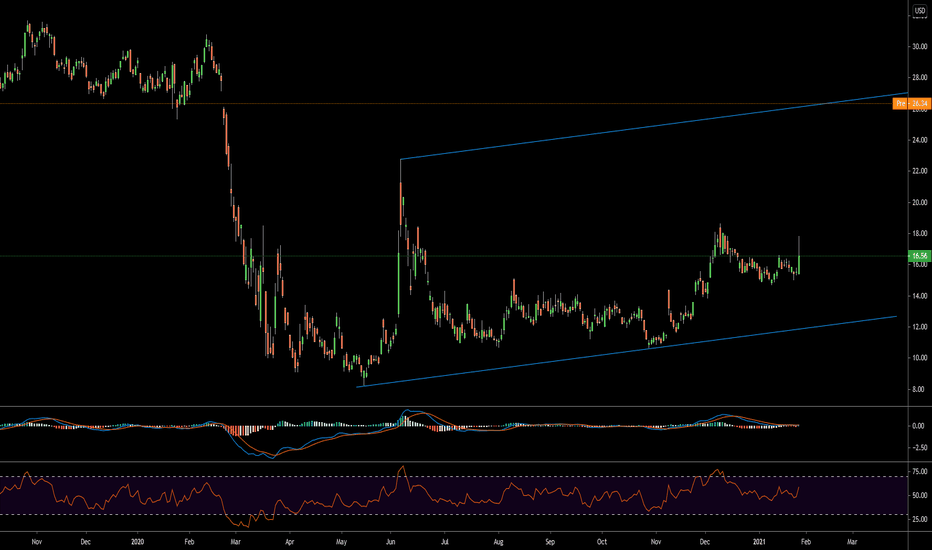Click the Sep label on time axis

tap(550, 542)
